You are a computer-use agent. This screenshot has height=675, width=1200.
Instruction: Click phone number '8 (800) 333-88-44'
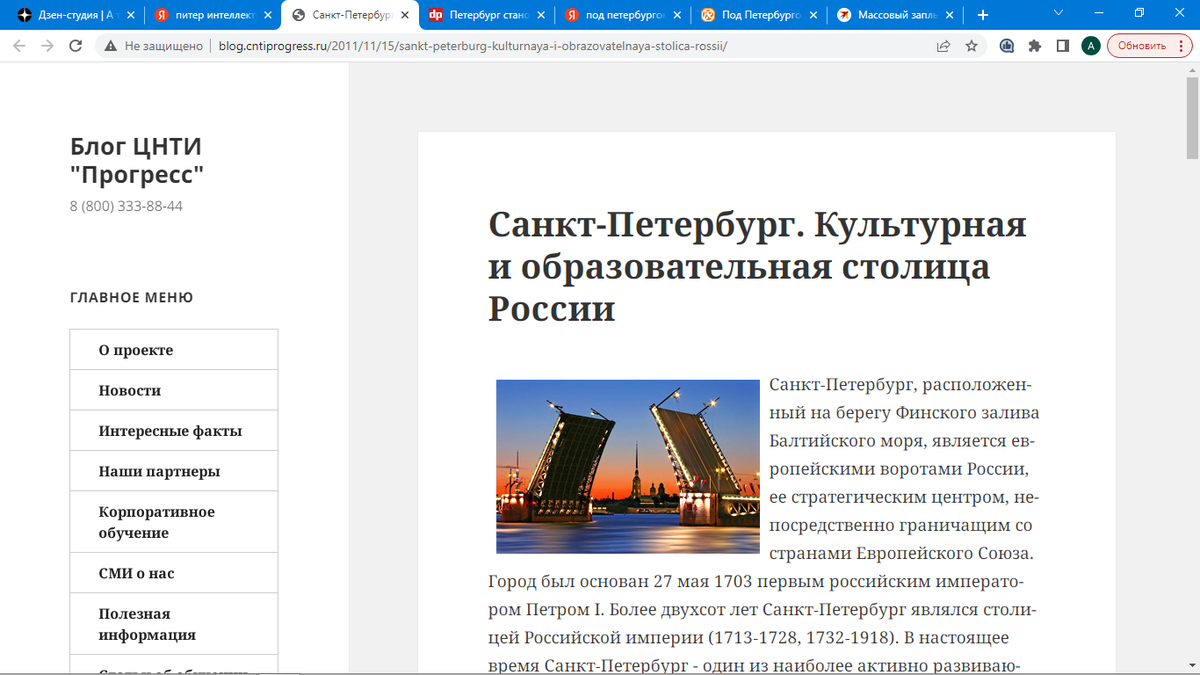point(126,206)
